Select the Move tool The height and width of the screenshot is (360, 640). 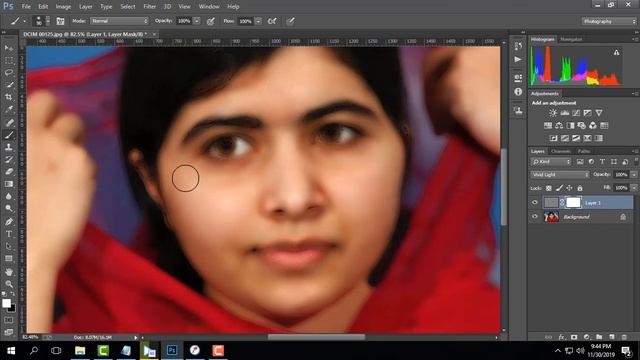(x=9, y=48)
